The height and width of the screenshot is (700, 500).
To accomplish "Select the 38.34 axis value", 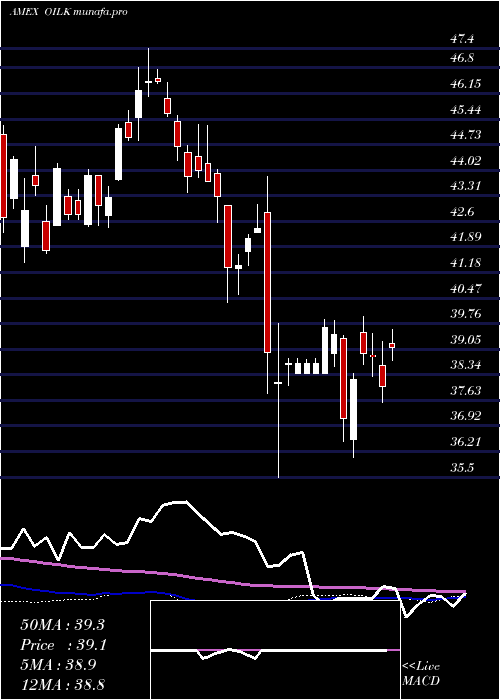I will tap(465, 365).
